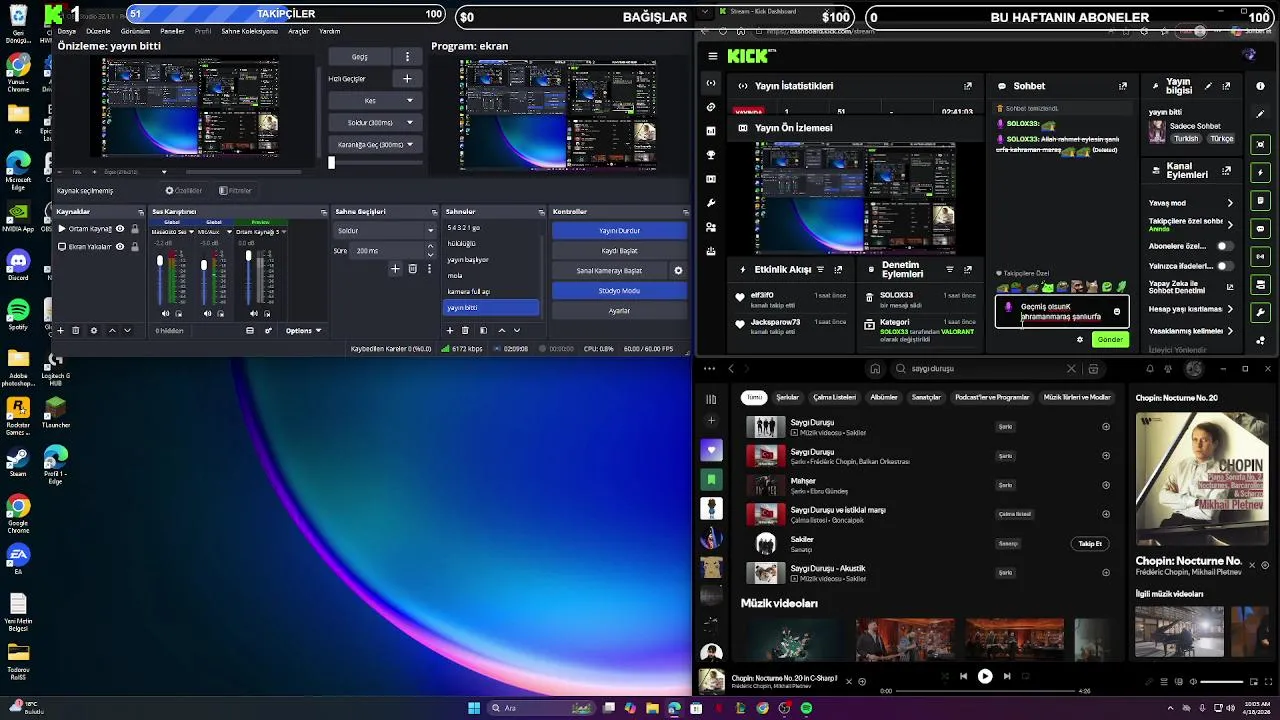Click Yayını Durdur button

click(619, 230)
